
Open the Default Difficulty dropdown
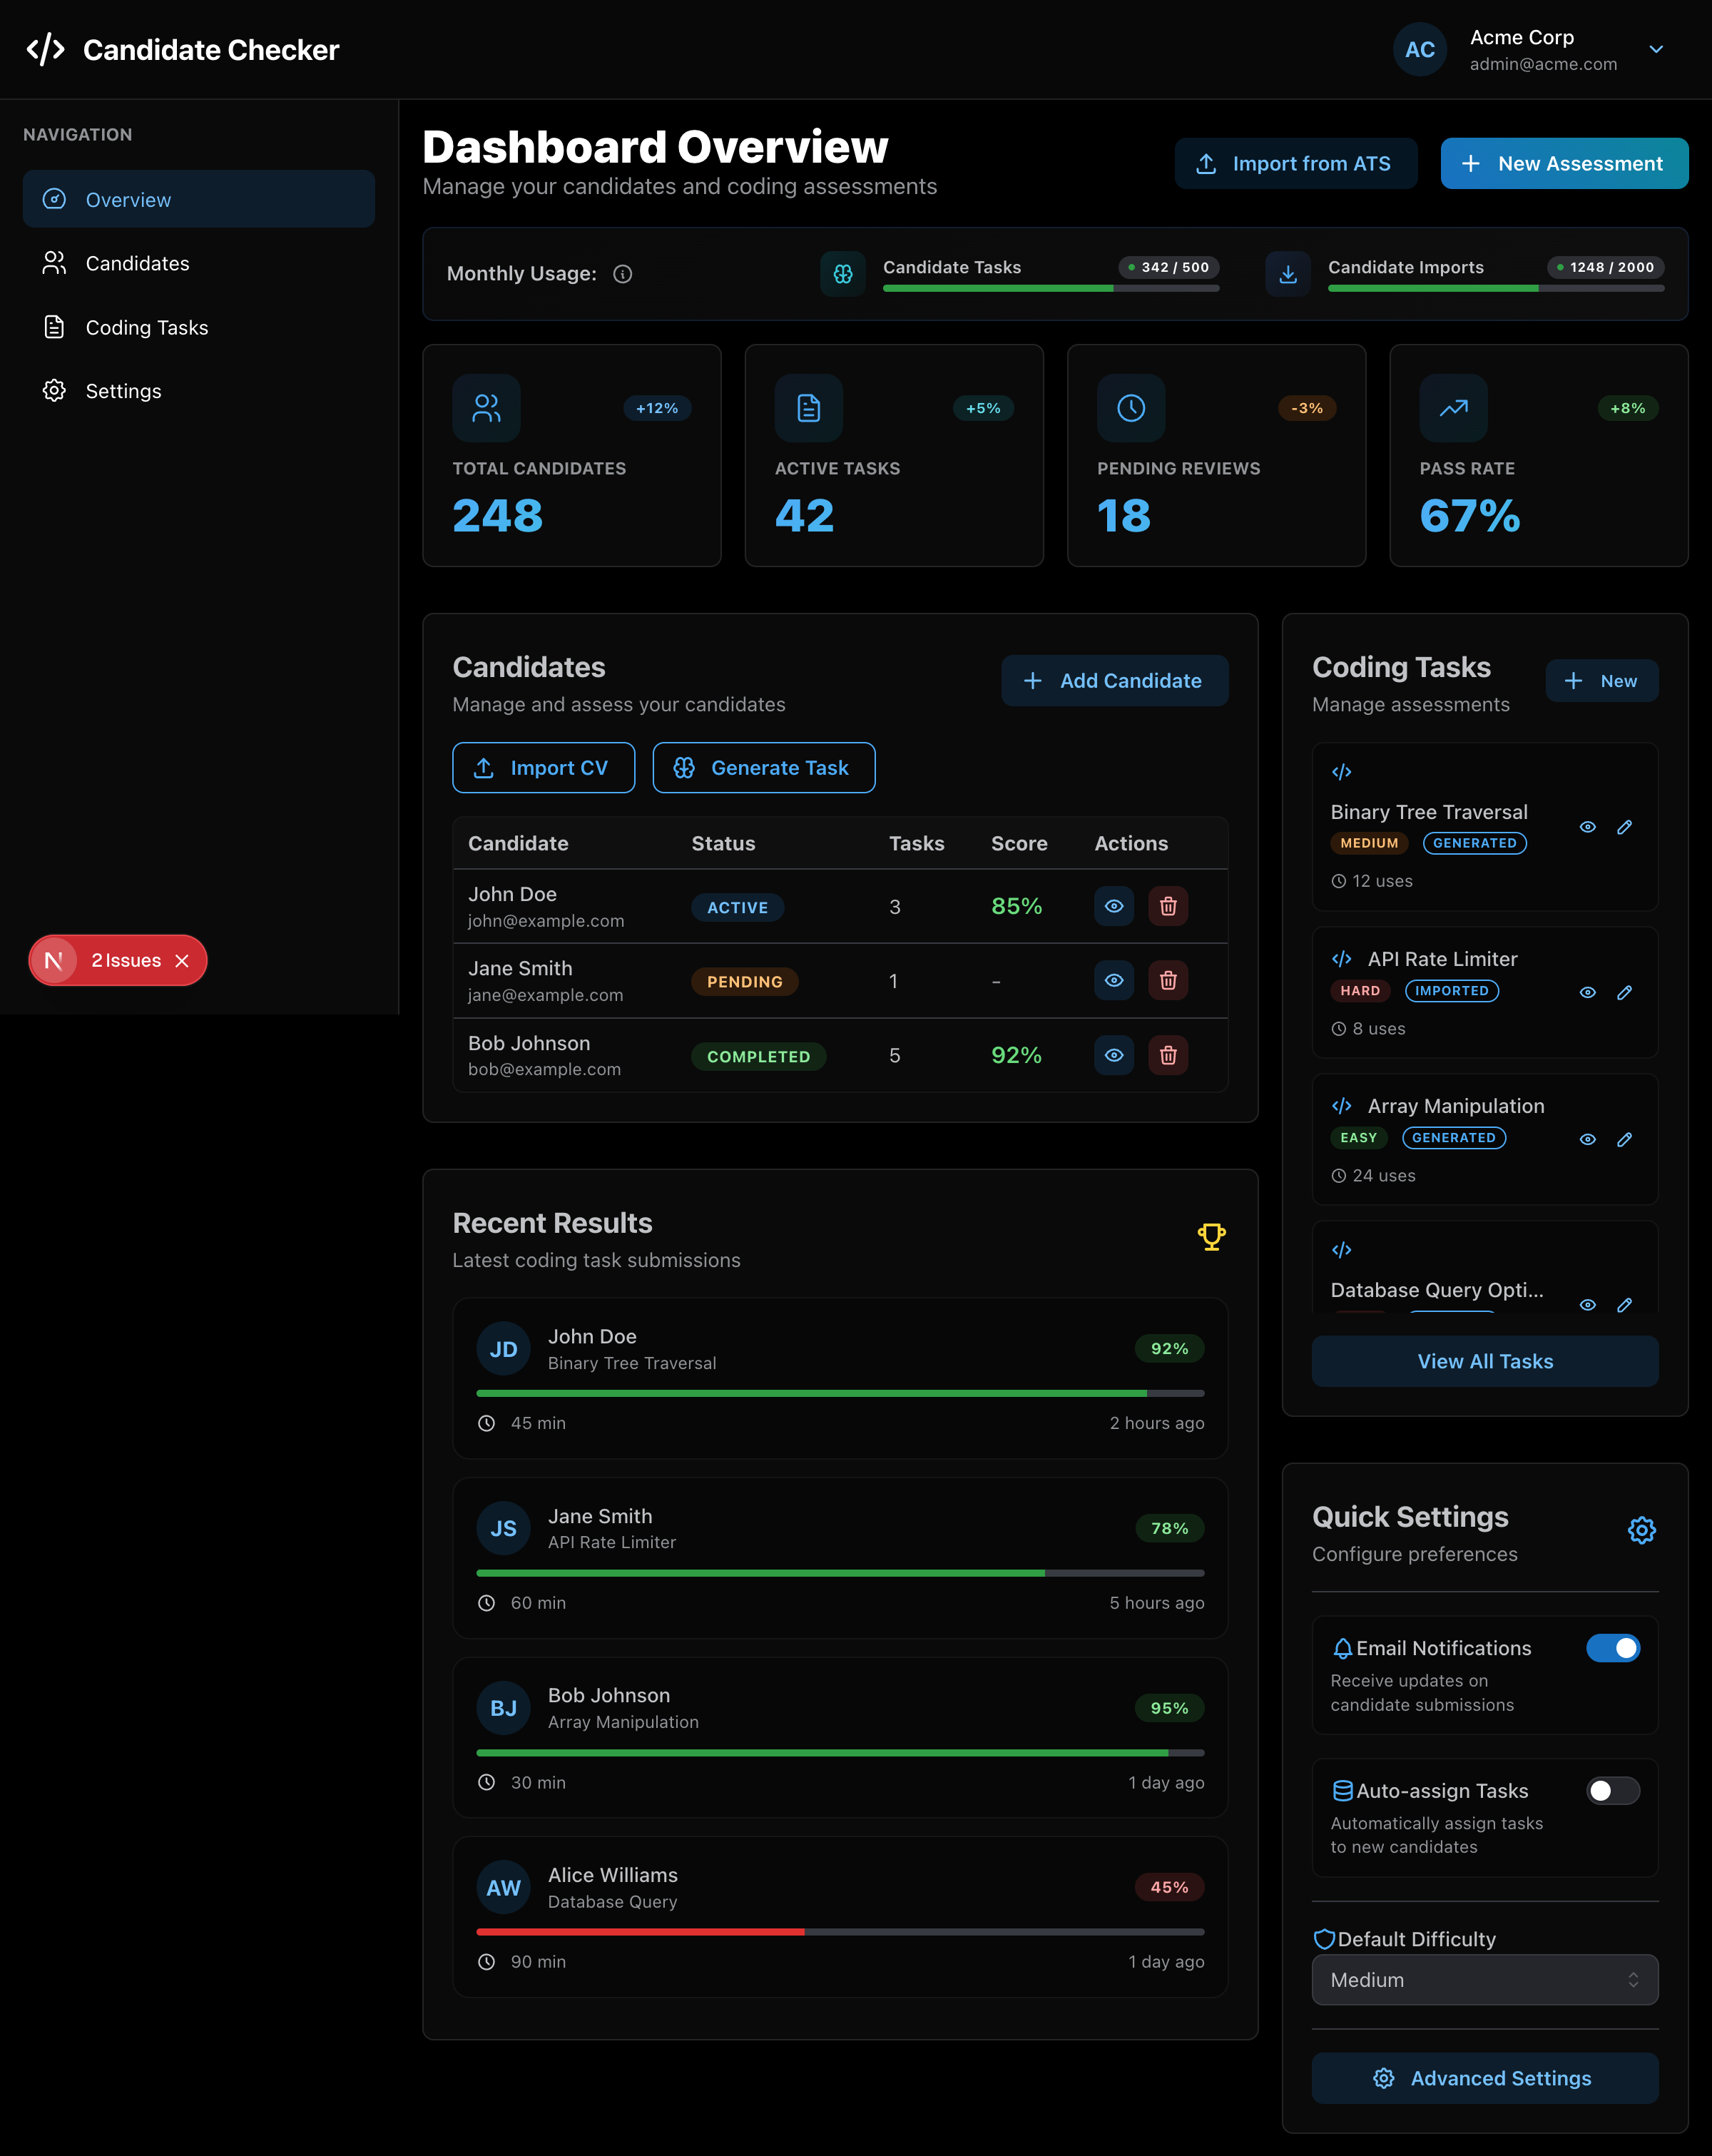[1485, 1980]
